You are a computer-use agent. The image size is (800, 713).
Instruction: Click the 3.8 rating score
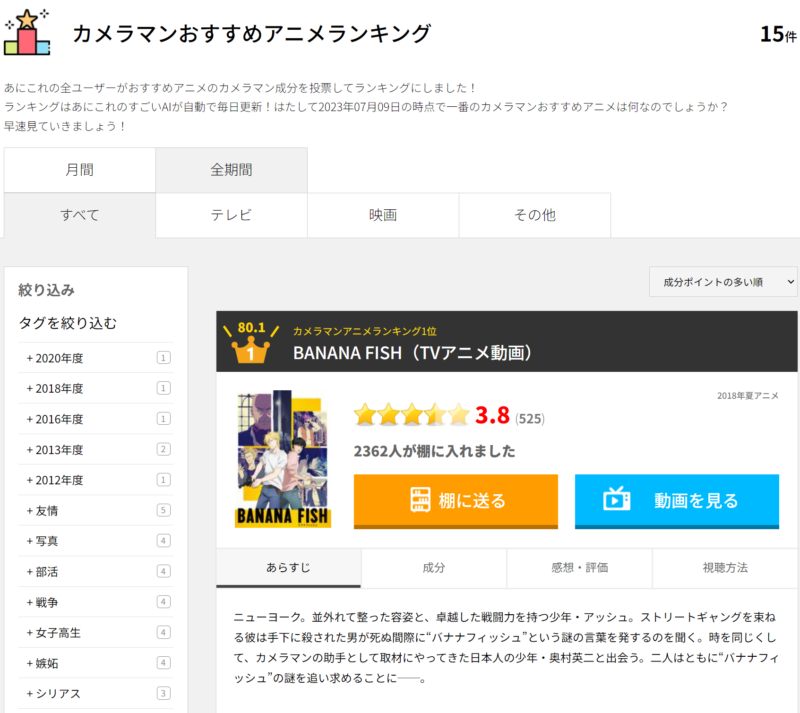tap(492, 415)
